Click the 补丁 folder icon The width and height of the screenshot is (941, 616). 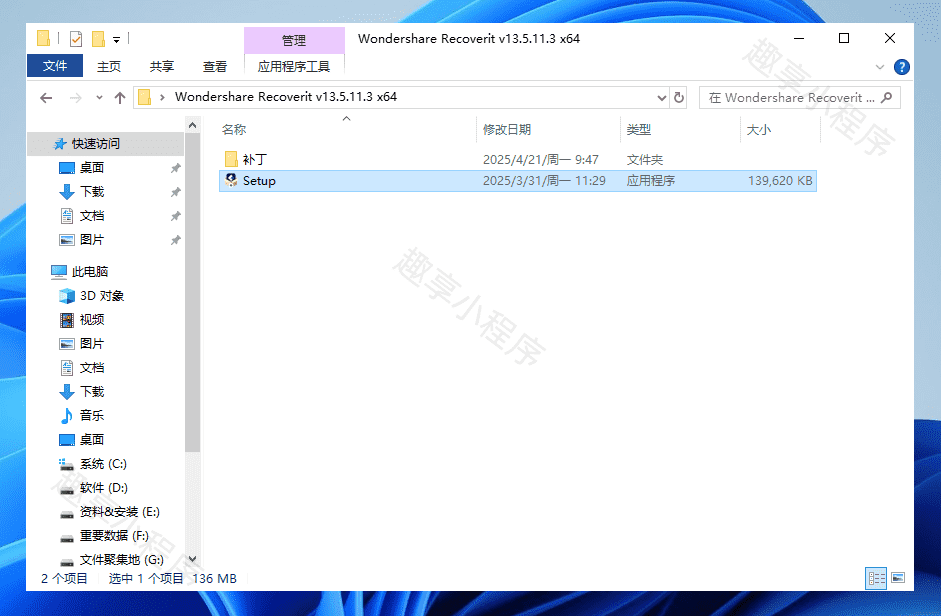click(231, 159)
